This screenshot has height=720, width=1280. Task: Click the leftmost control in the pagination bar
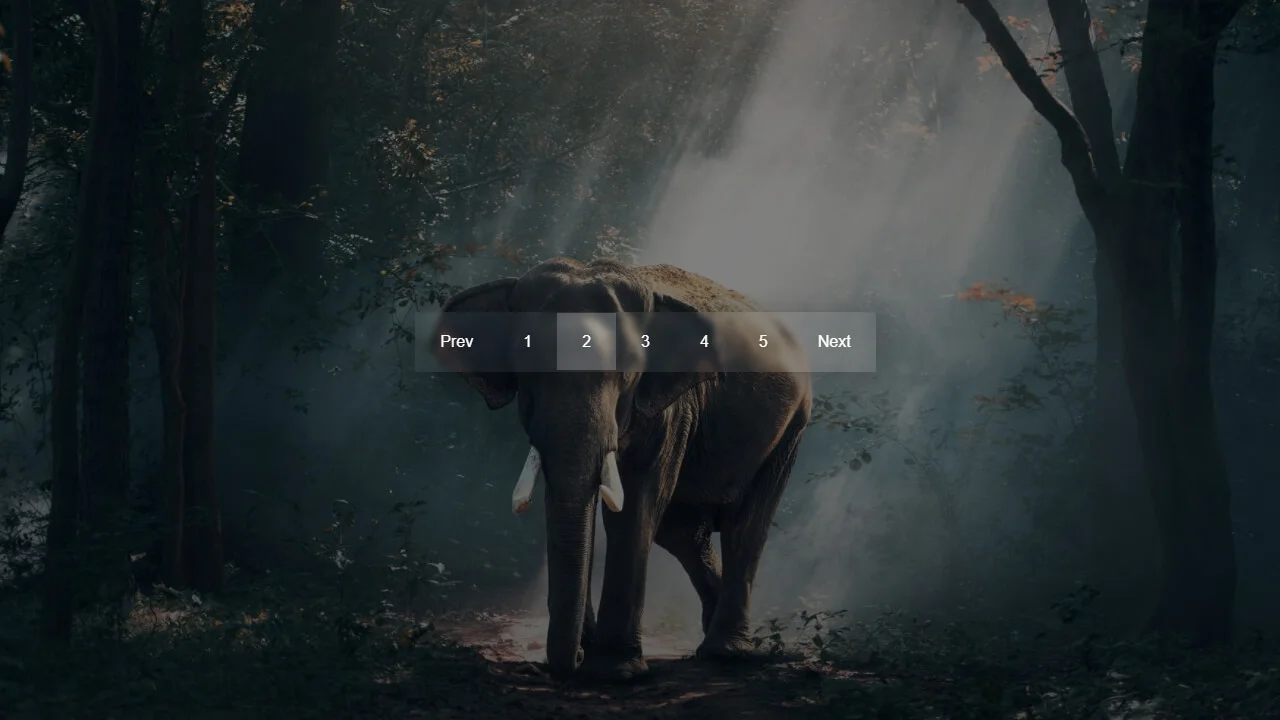457,341
